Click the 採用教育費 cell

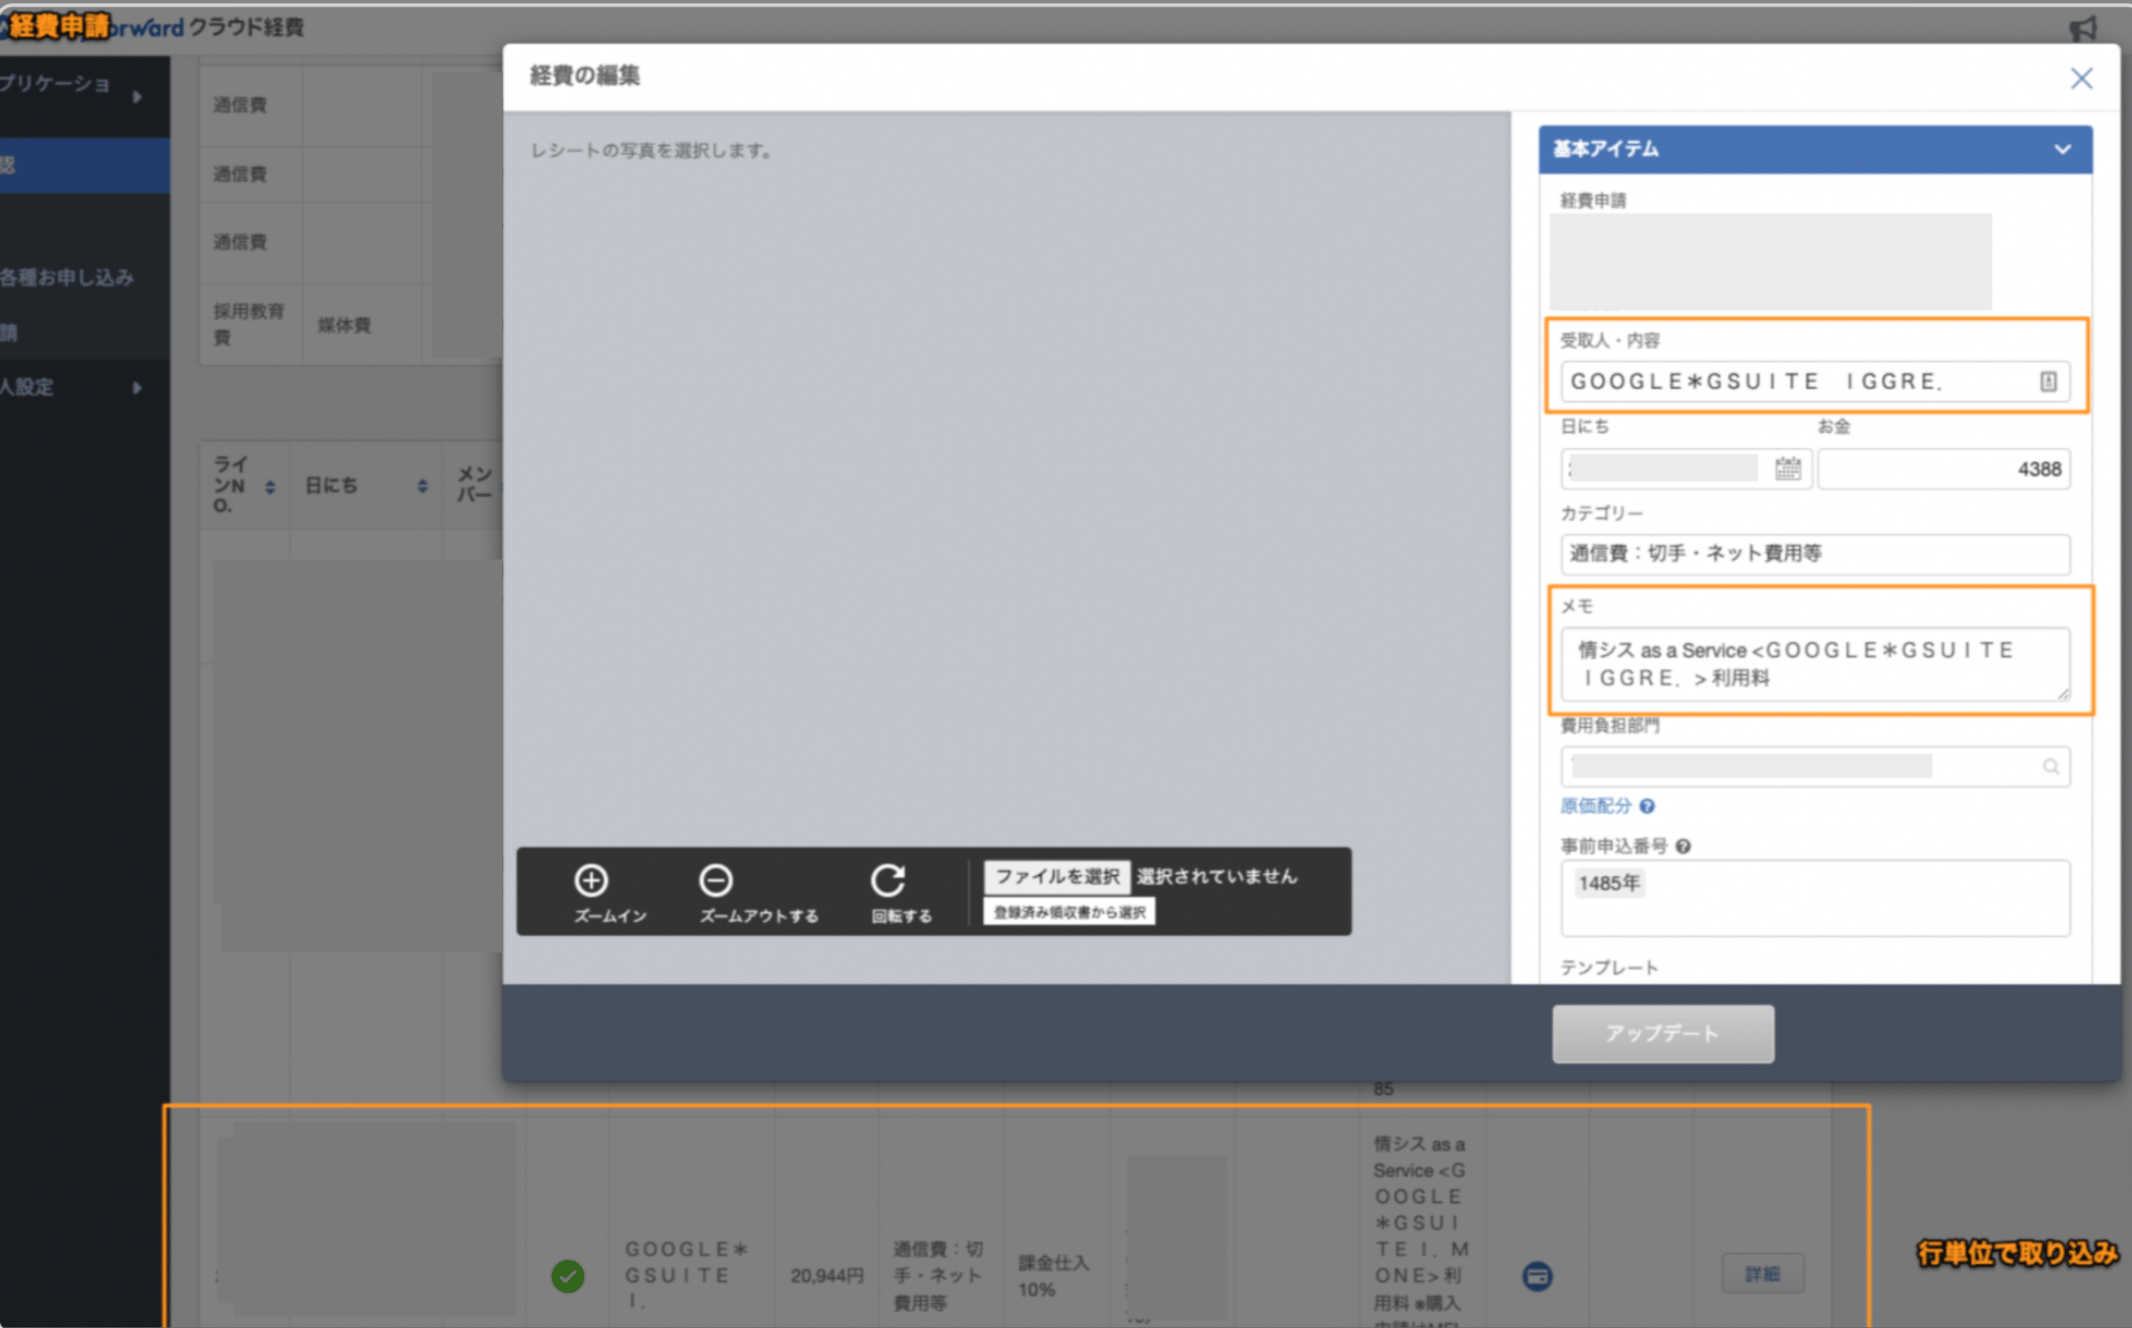249,324
